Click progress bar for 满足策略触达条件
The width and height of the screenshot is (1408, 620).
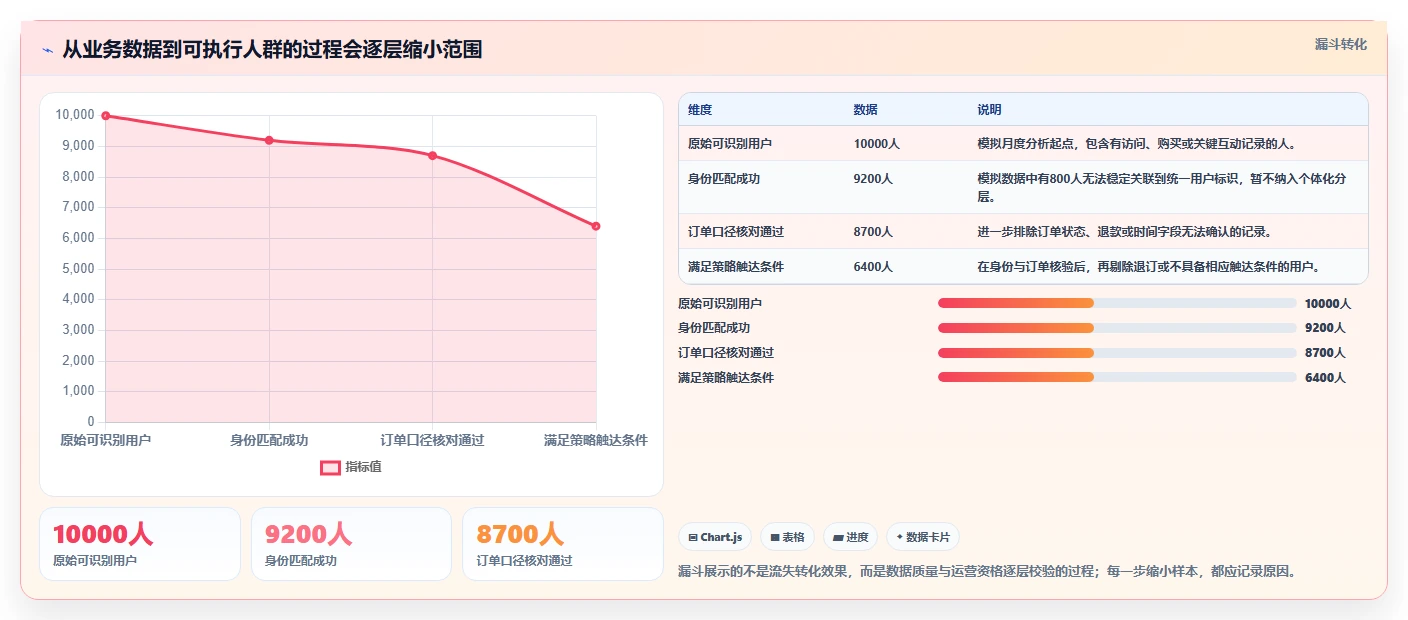coord(1117,378)
